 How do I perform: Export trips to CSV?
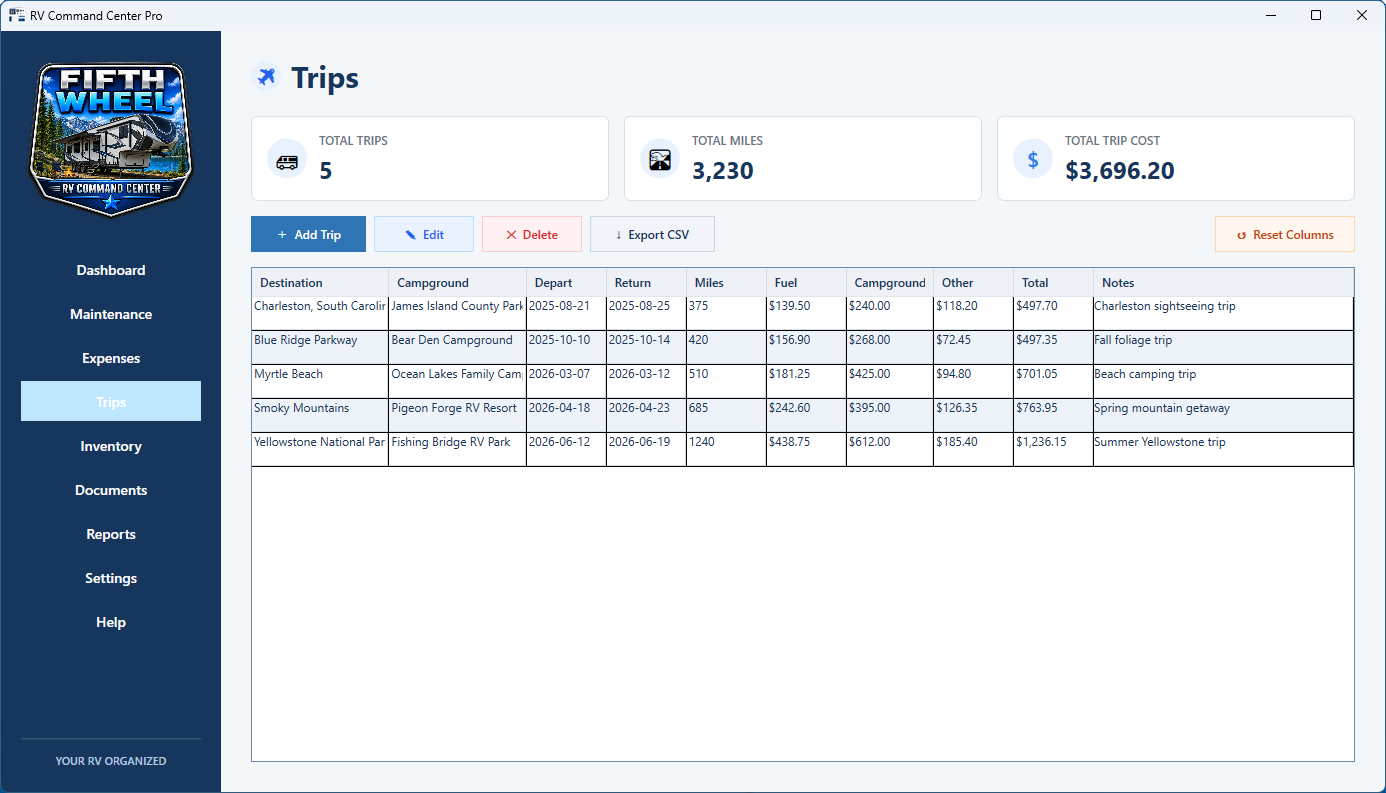(652, 234)
